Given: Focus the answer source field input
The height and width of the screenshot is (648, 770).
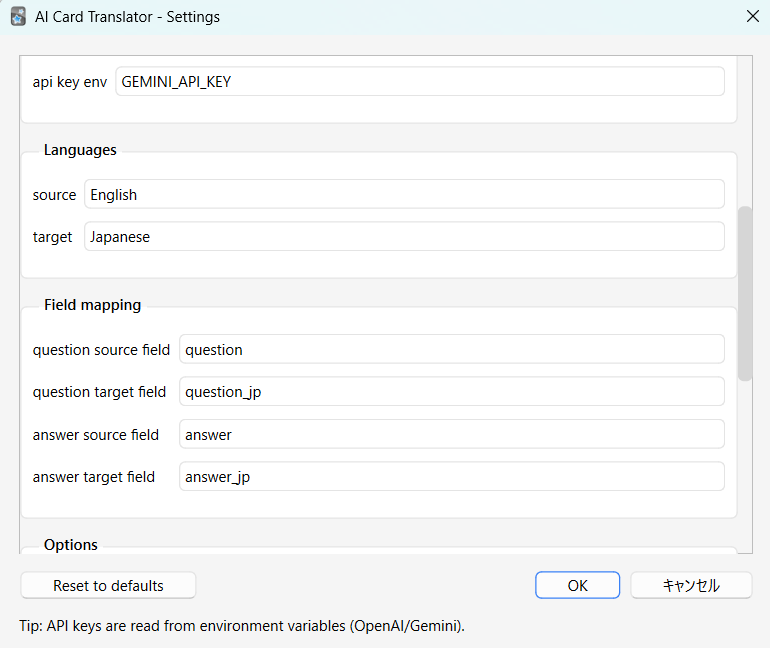Looking at the screenshot, I should click(x=451, y=435).
